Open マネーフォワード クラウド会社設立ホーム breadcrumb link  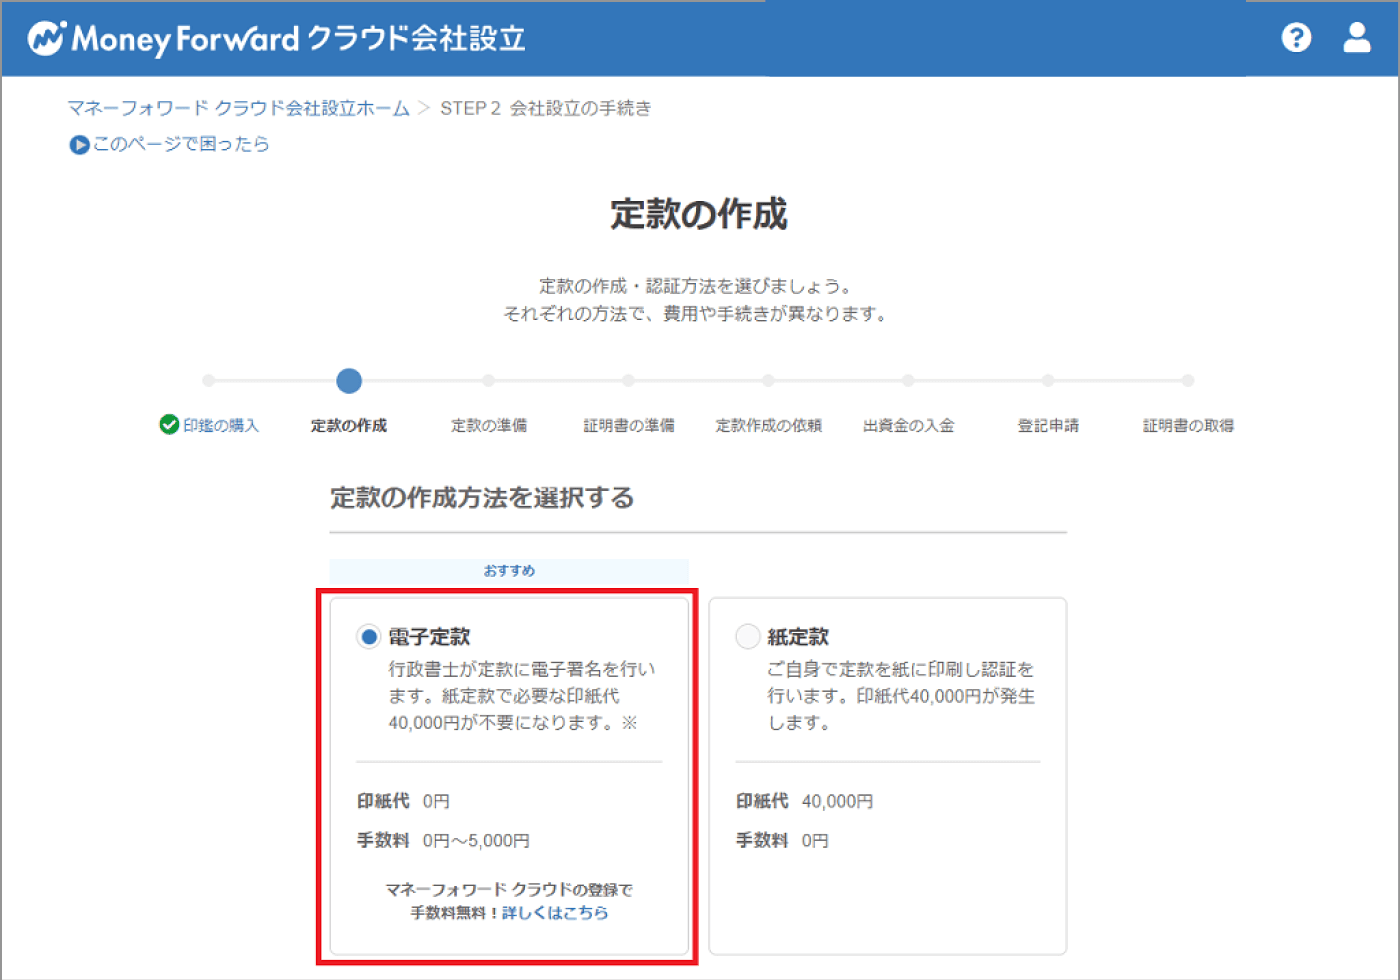click(239, 108)
